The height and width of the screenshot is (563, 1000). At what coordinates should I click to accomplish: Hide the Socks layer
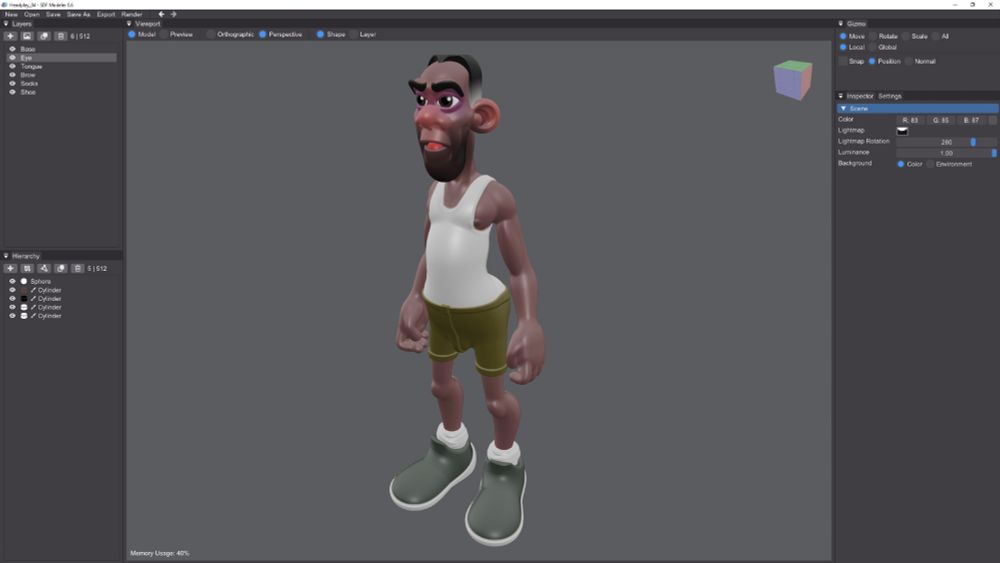click(12, 84)
